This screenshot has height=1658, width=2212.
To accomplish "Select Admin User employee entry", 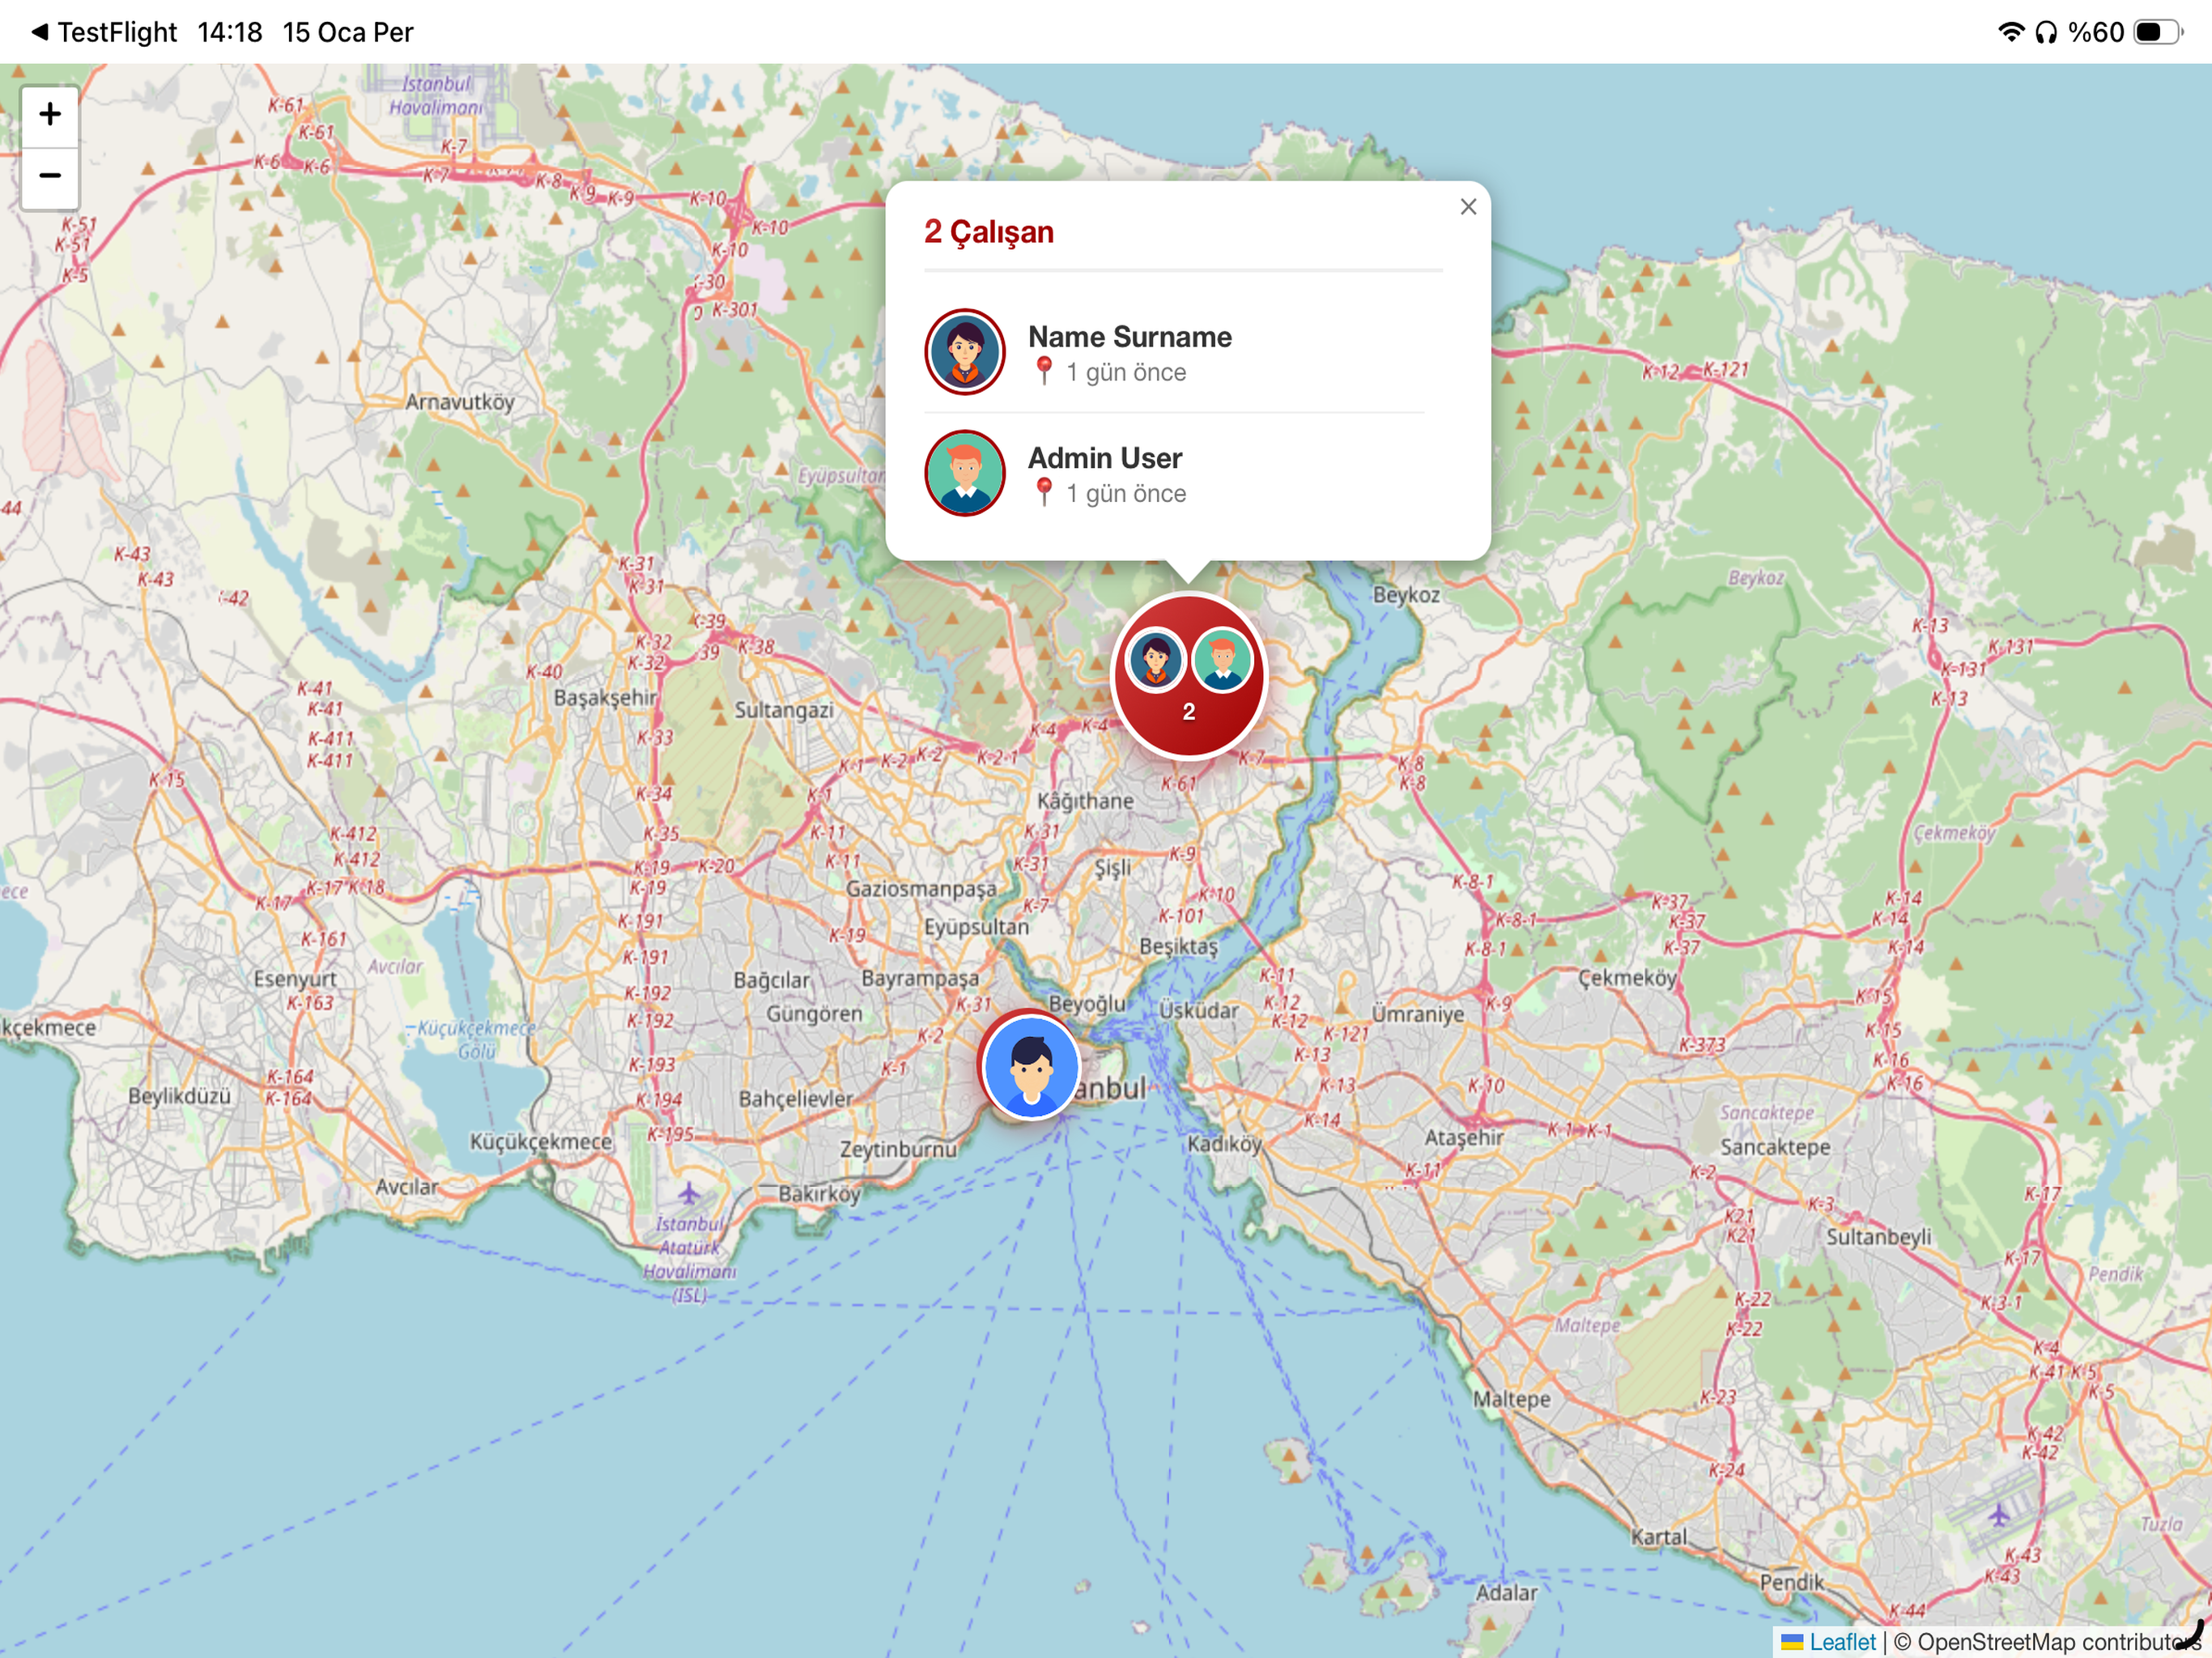I will [x=1174, y=473].
